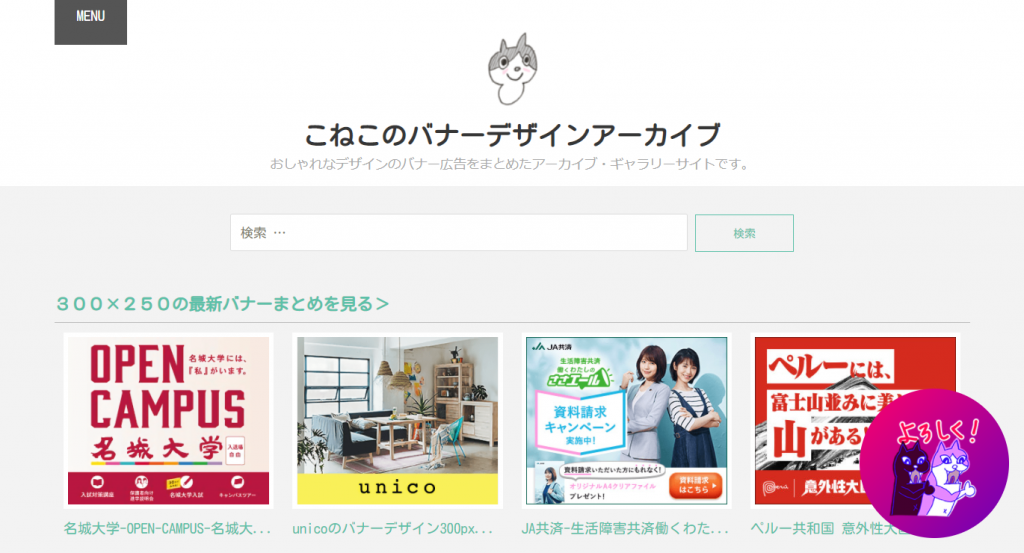Open the 名城大学 OPEN CAMPUS banner thumbnail
1024x553 pixels.
(168, 420)
